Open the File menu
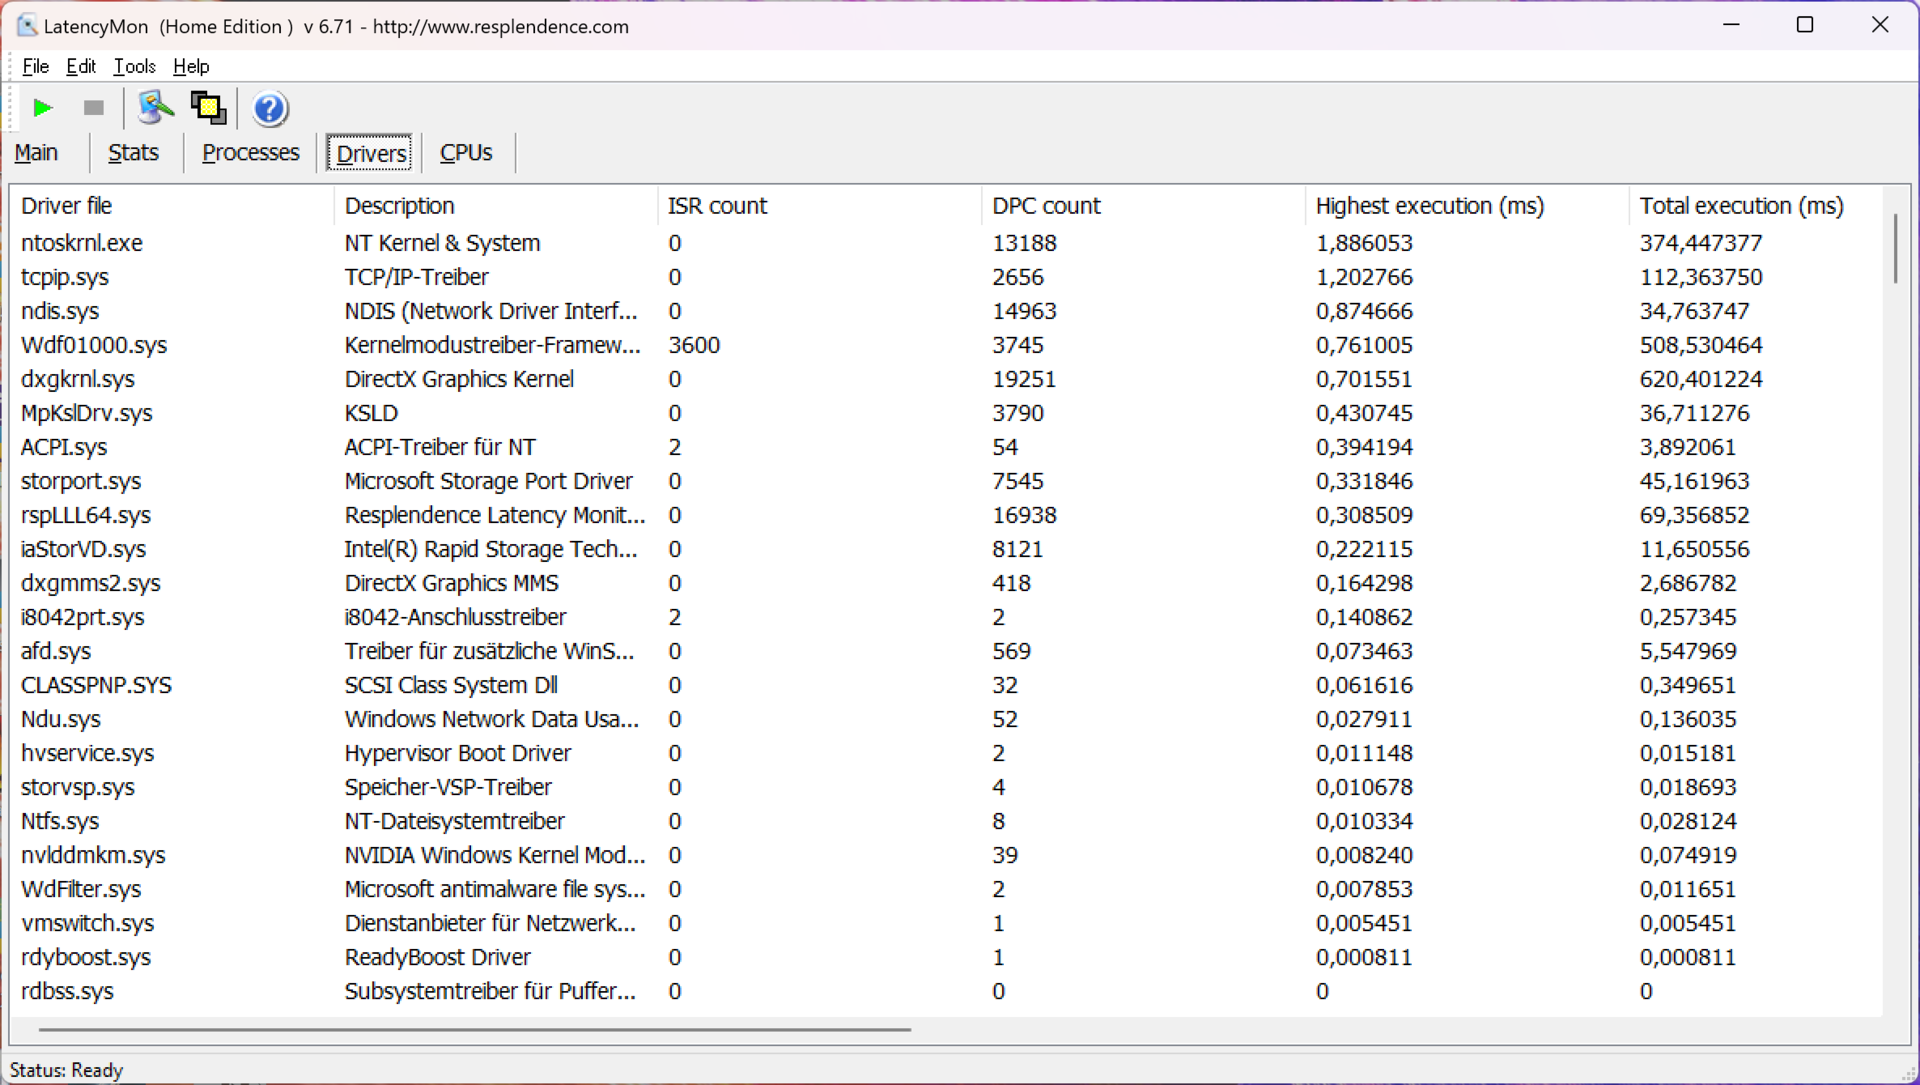Viewport: 1920px width, 1085px height. (35, 66)
